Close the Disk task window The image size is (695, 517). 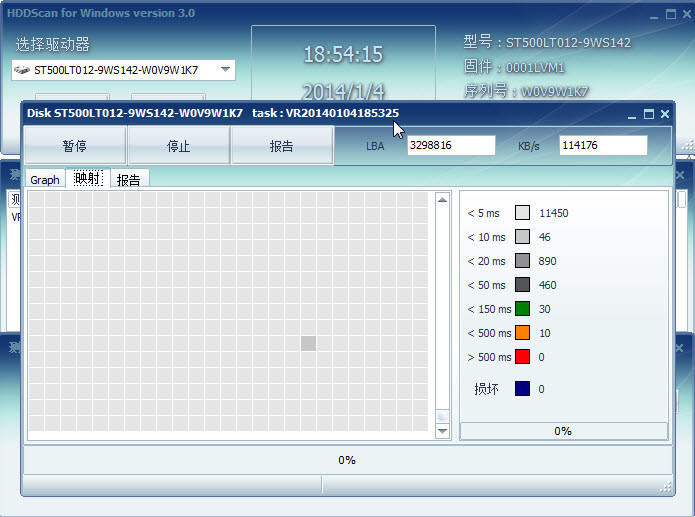click(665, 114)
